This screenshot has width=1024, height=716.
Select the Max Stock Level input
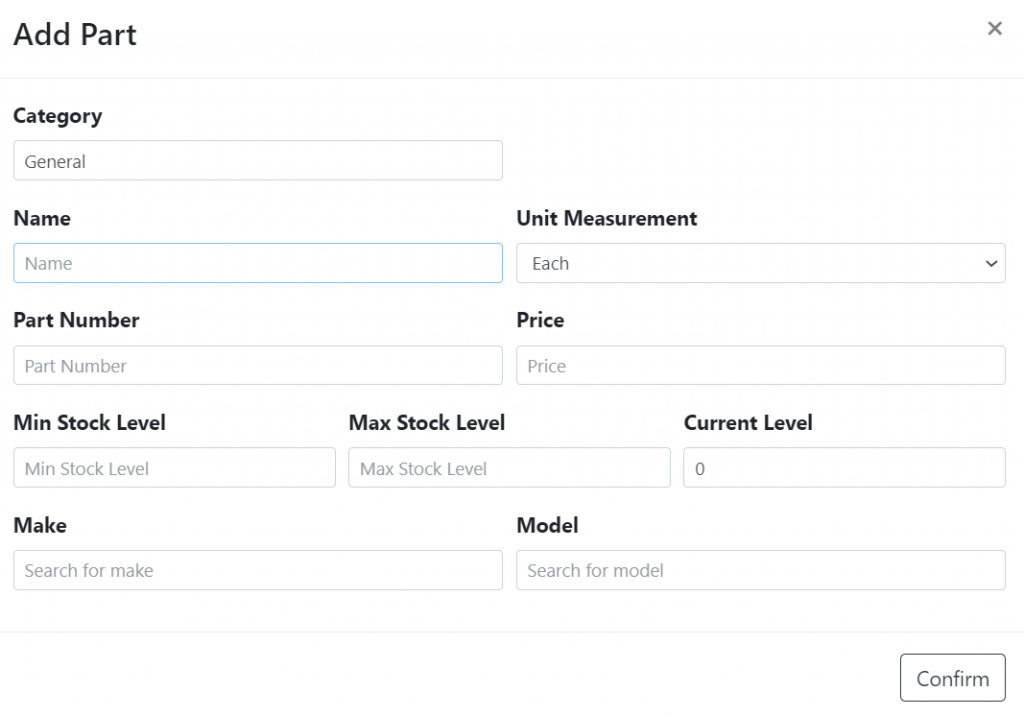509,468
